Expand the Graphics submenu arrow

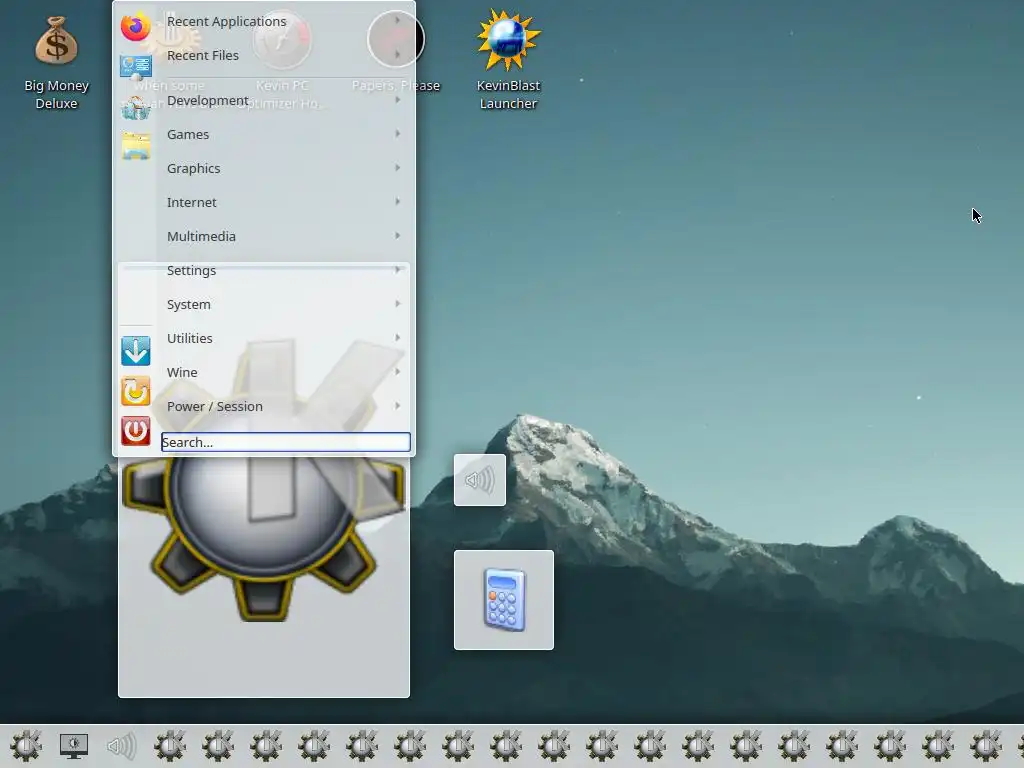[397, 168]
